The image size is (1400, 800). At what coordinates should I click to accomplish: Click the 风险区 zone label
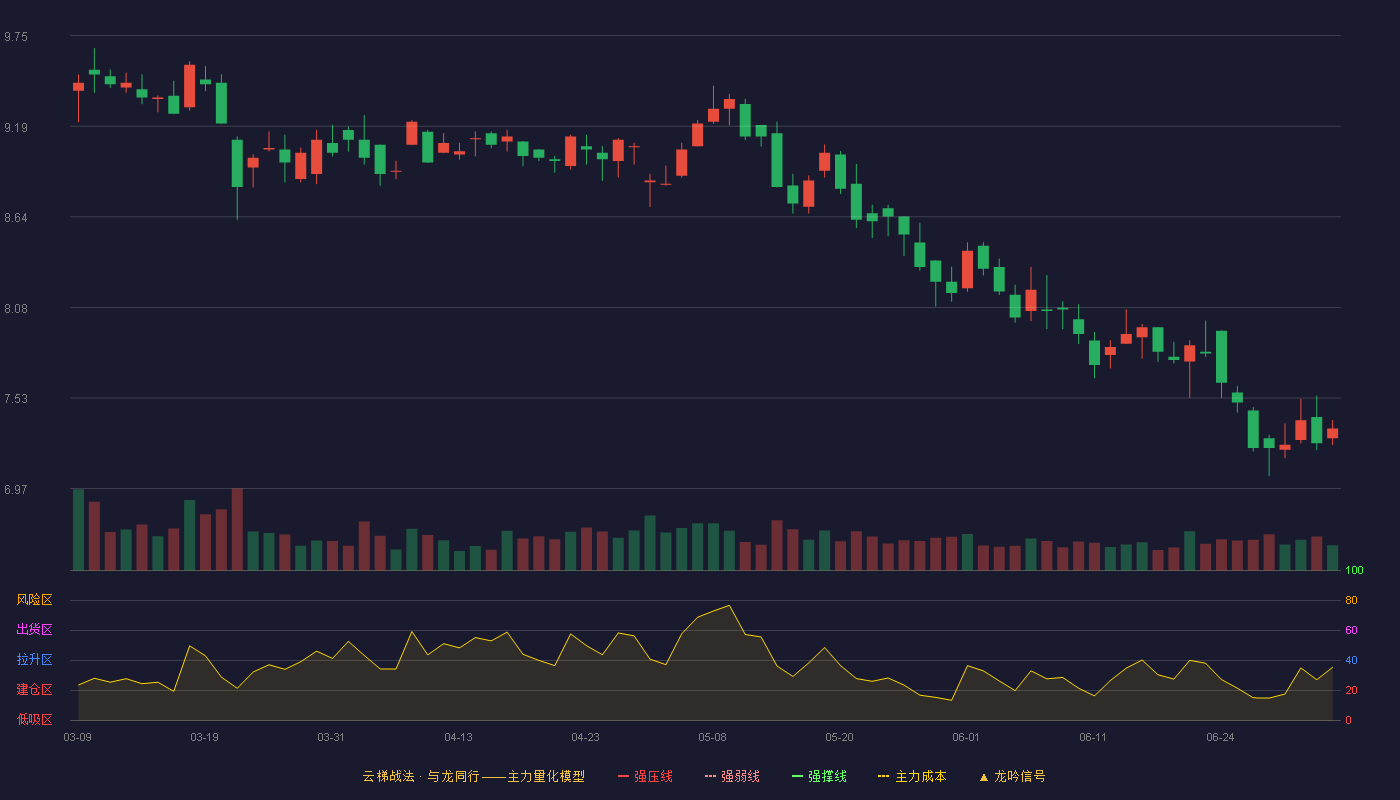pos(34,600)
